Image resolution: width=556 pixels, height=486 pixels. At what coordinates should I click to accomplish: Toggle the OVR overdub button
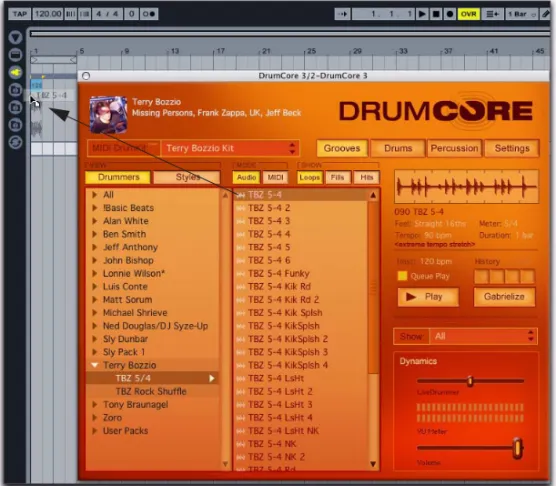tap(468, 14)
